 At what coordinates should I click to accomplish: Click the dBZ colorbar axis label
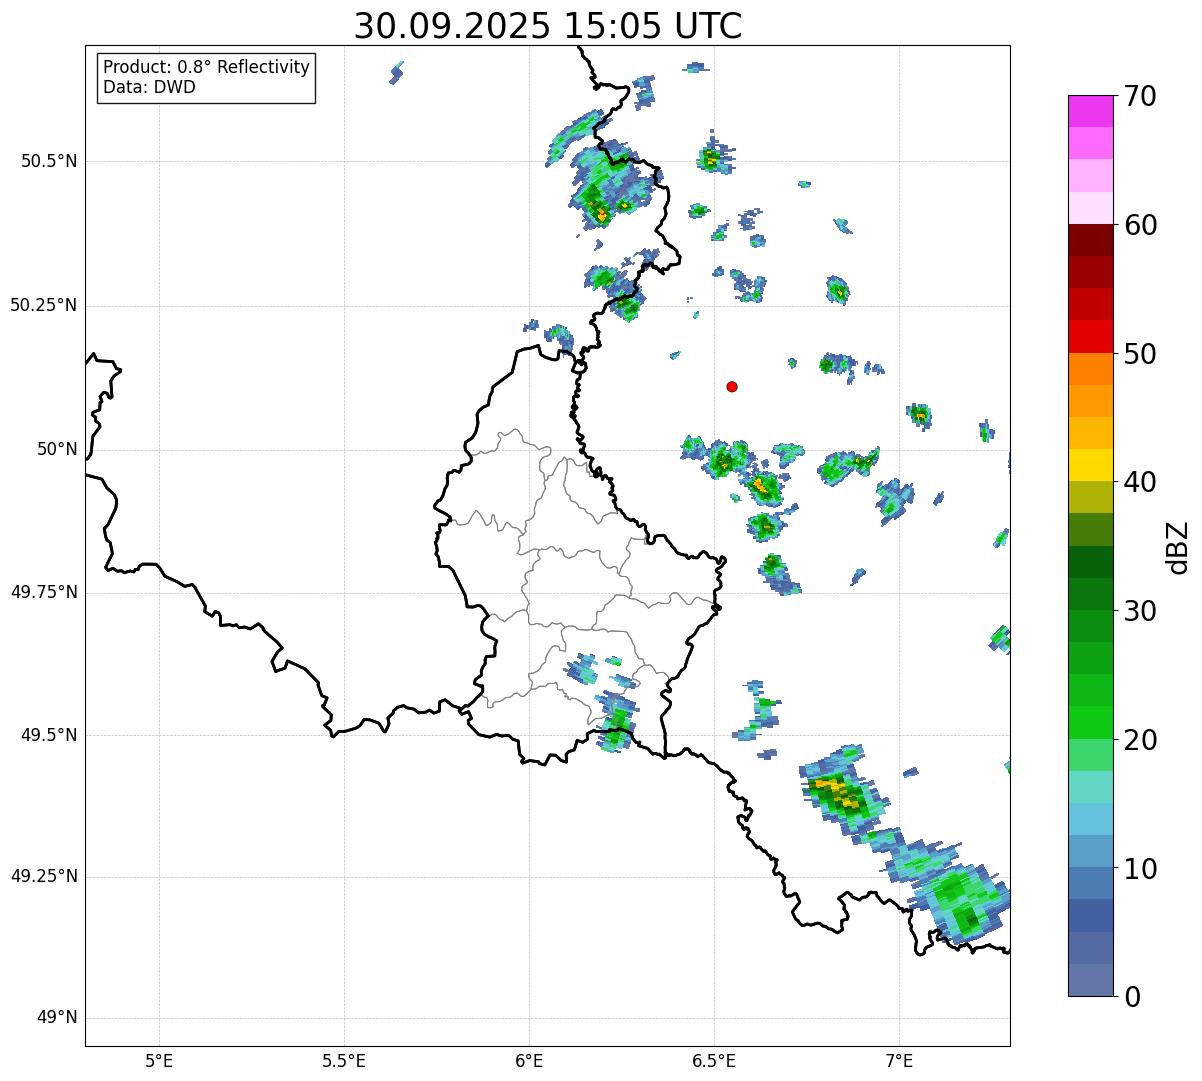pyautogui.click(x=1178, y=547)
